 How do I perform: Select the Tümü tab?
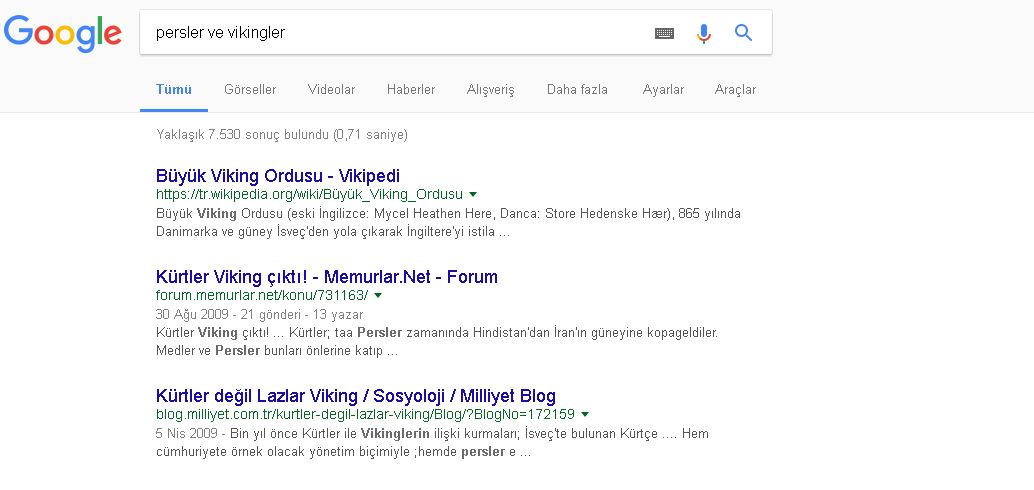(173, 90)
